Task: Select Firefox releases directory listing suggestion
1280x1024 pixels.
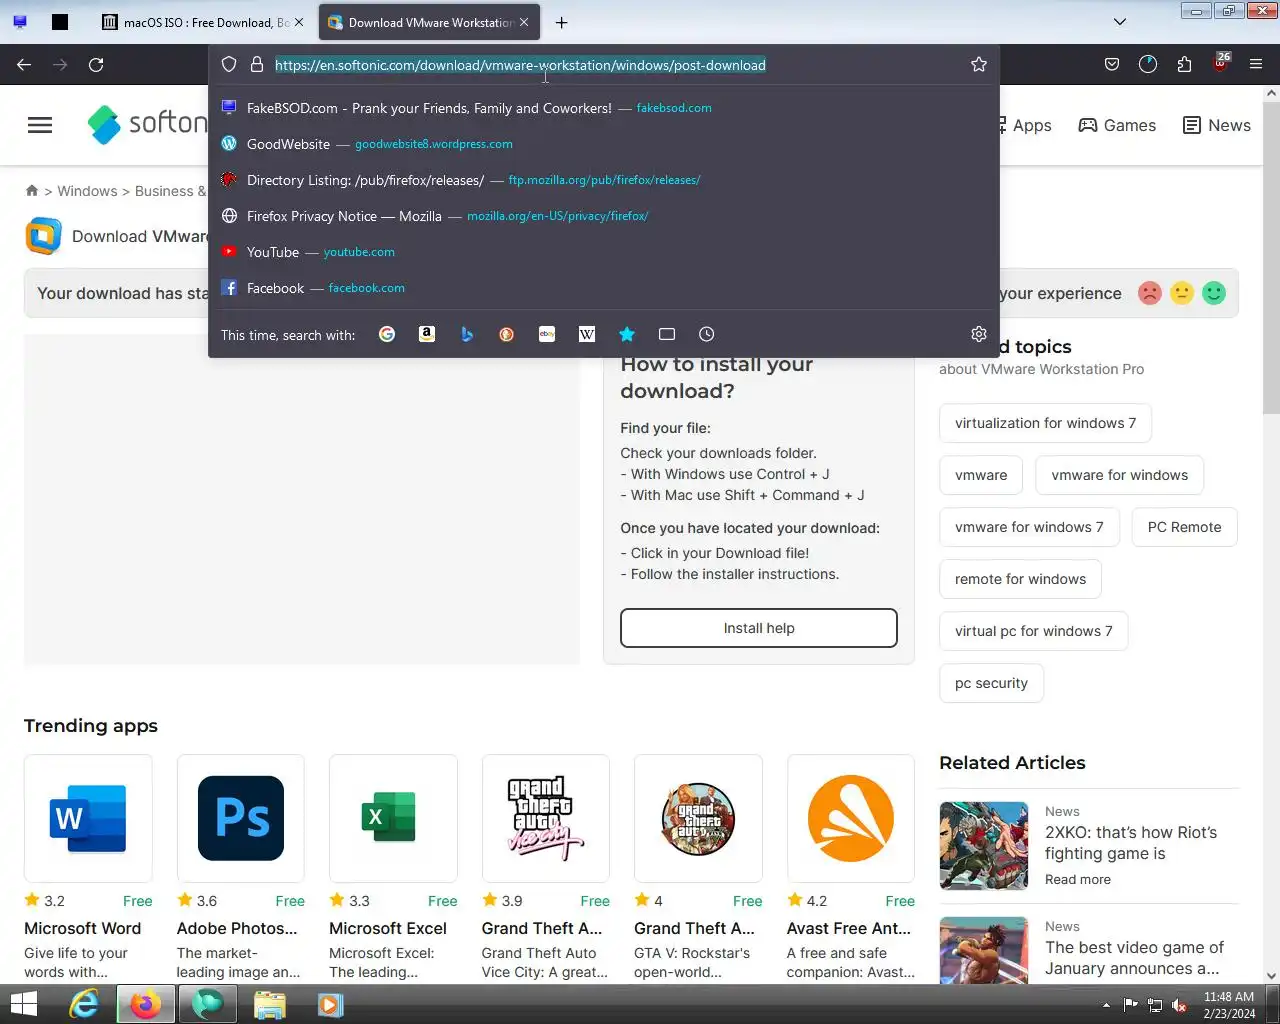Action: [604, 180]
